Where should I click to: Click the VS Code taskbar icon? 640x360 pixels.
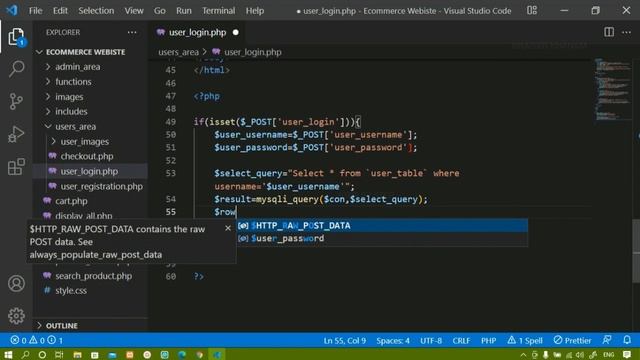point(217,355)
